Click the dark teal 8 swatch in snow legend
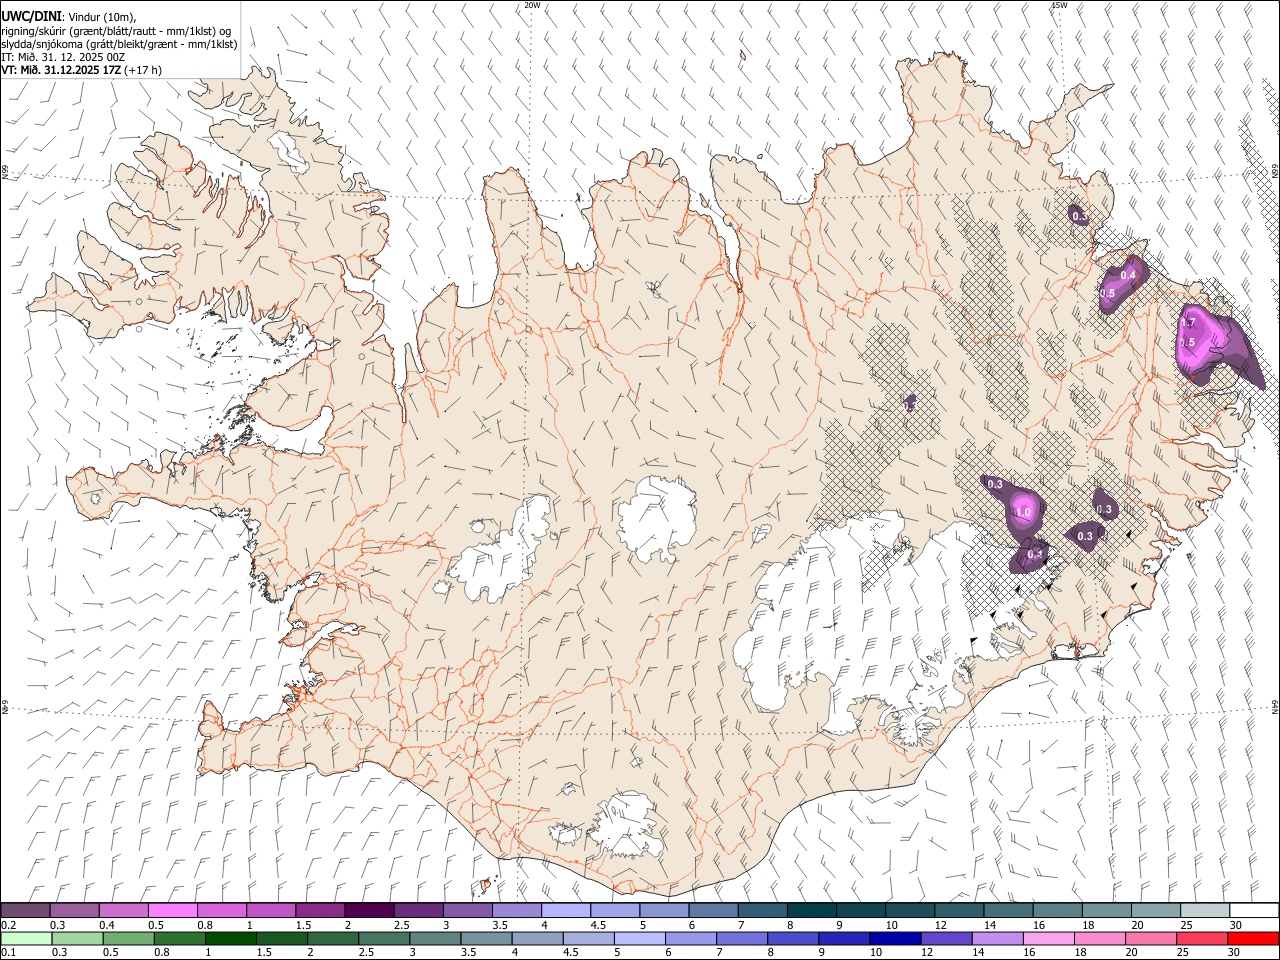 tap(812, 910)
